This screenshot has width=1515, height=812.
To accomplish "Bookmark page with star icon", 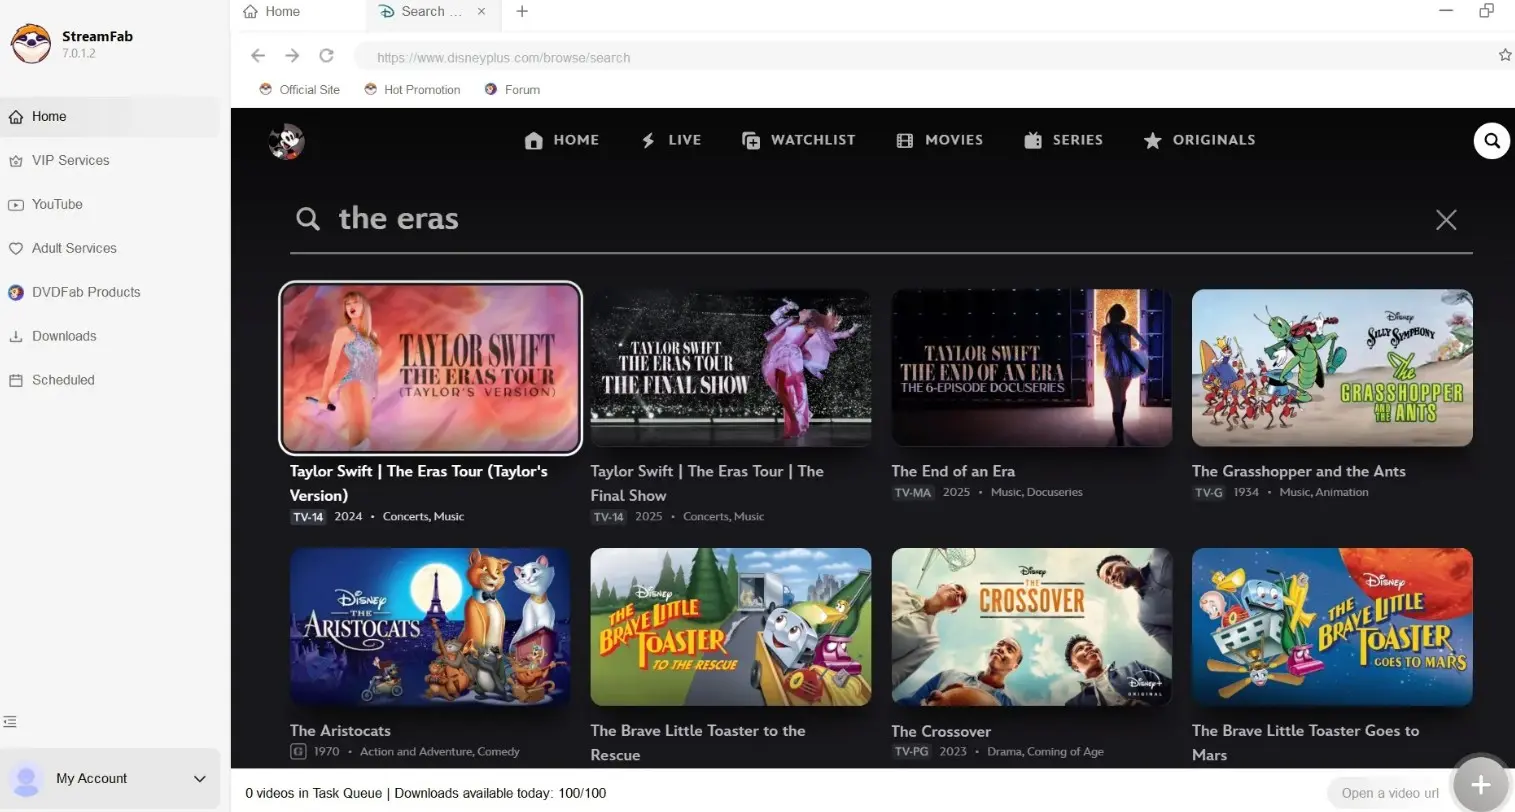I will coord(1505,56).
